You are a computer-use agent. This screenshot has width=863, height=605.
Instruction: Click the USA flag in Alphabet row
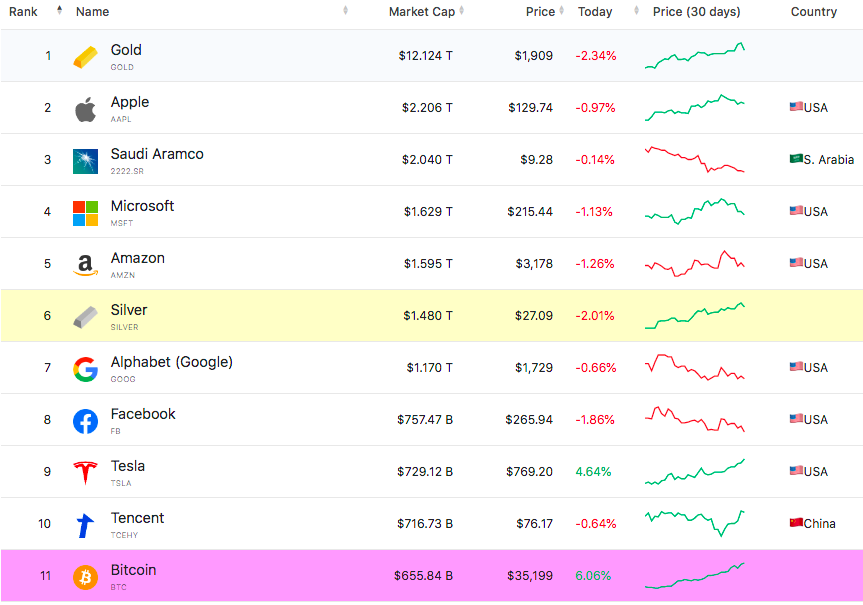[x=796, y=366]
